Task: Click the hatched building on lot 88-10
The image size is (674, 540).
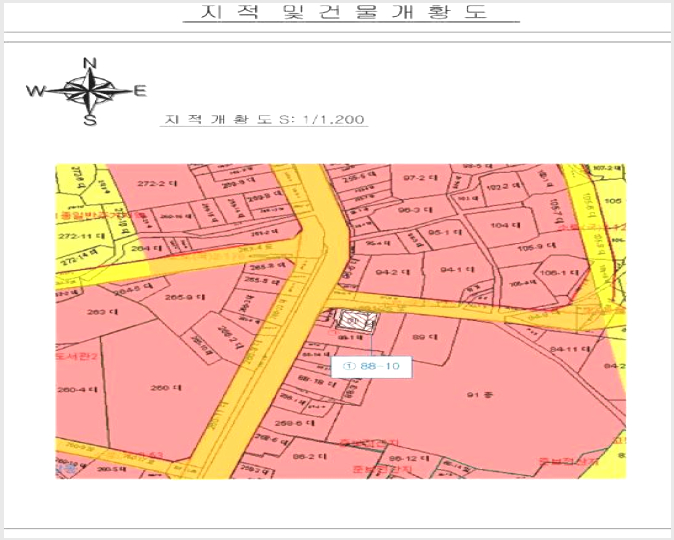Action: [356, 320]
